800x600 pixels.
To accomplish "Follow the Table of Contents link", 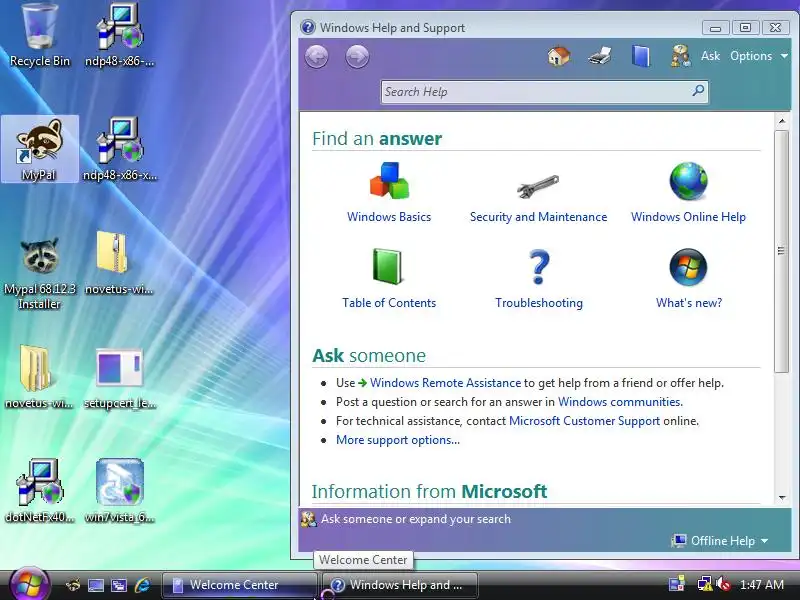I will coord(389,303).
